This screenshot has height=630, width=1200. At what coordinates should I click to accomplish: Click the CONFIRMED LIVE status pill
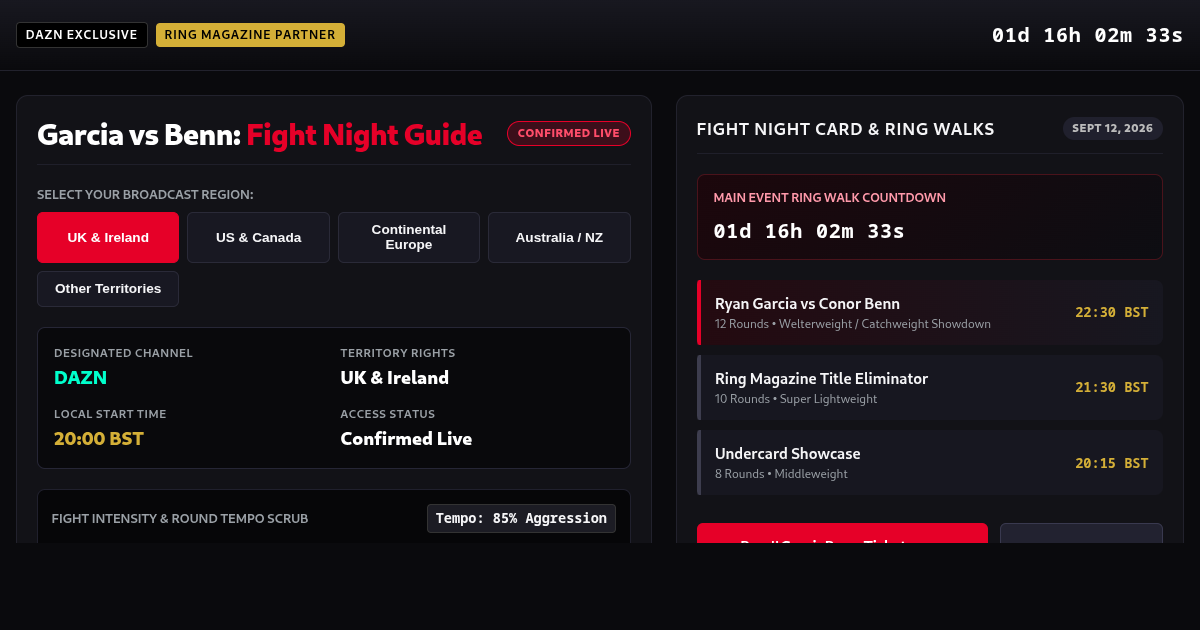pyautogui.click(x=569, y=133)
